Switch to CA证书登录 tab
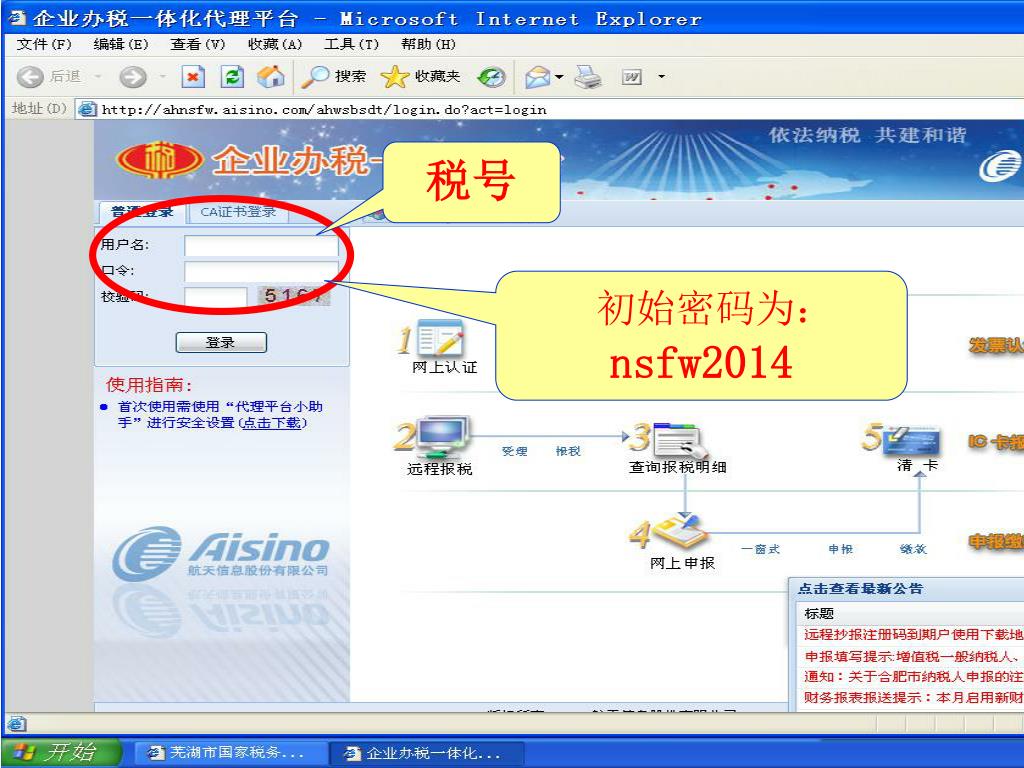This screenshot has height=768, width=1024. pos(238,212)
